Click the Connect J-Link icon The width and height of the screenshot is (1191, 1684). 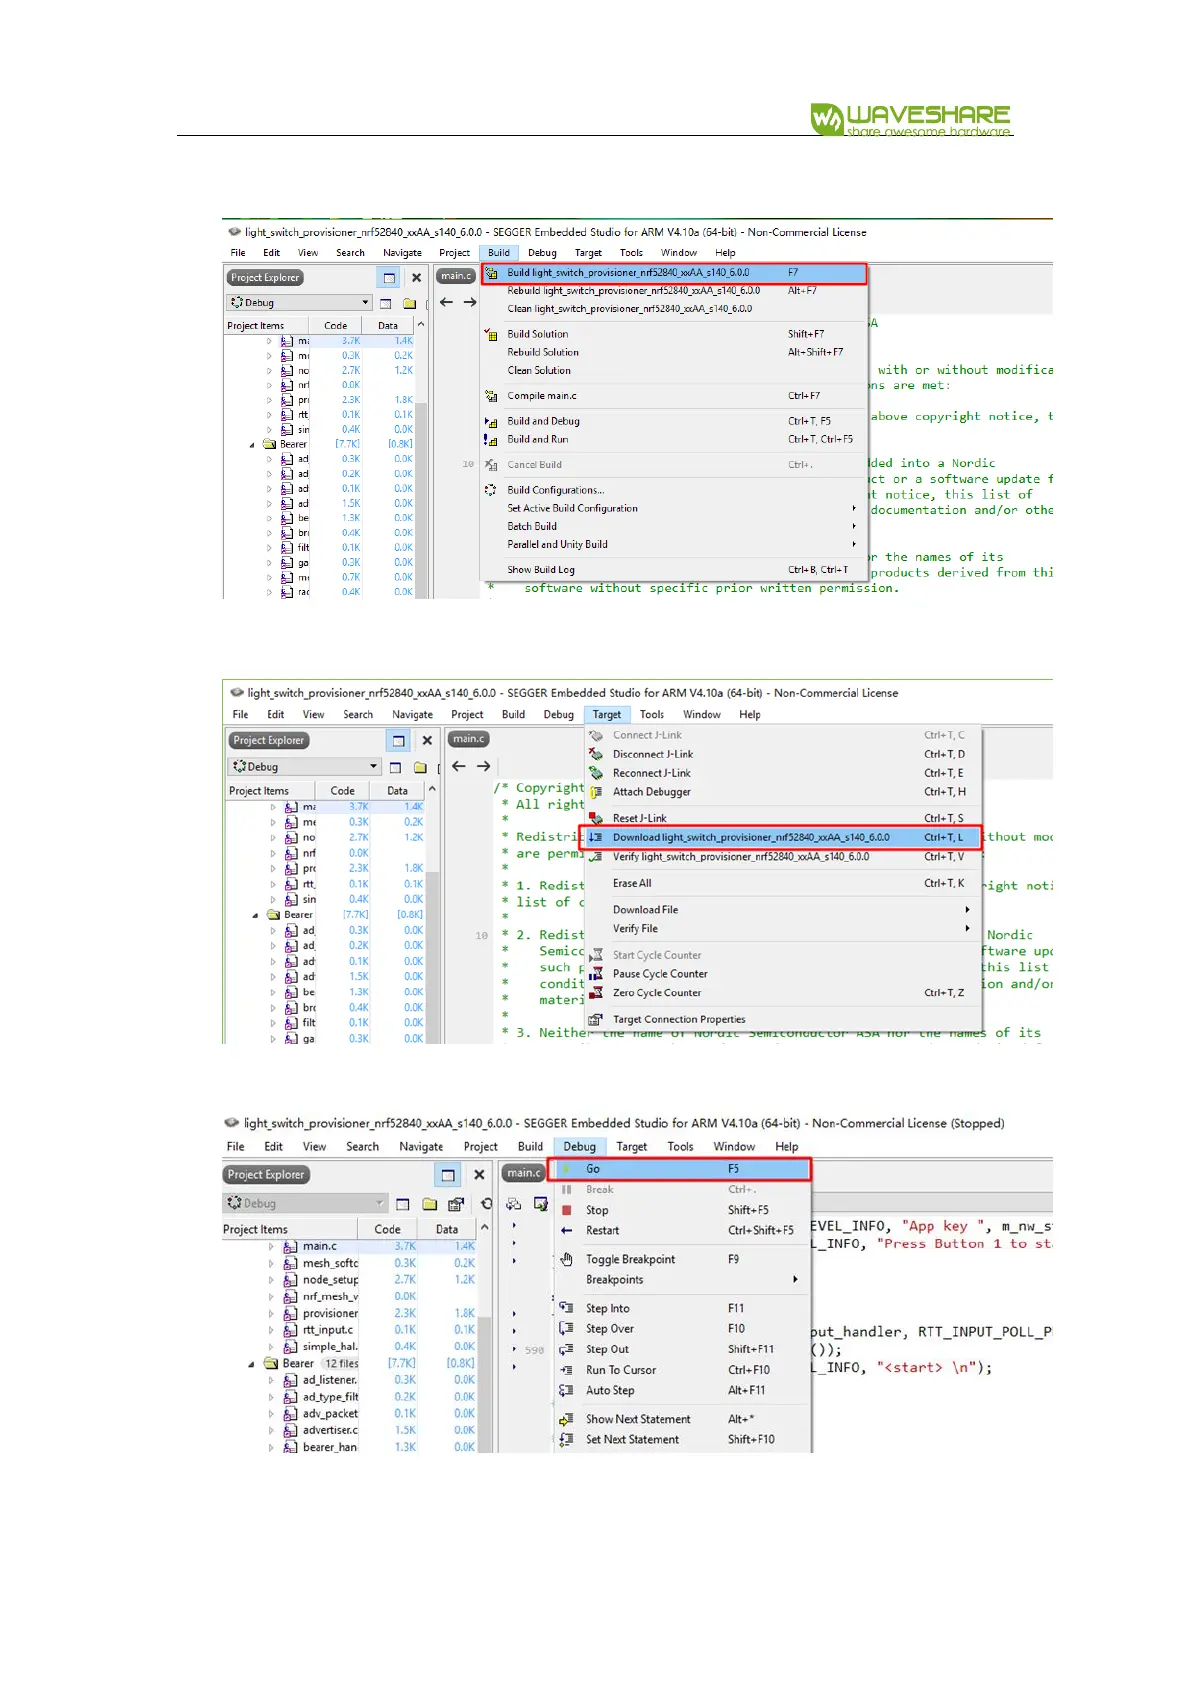(x=596, y=736)
